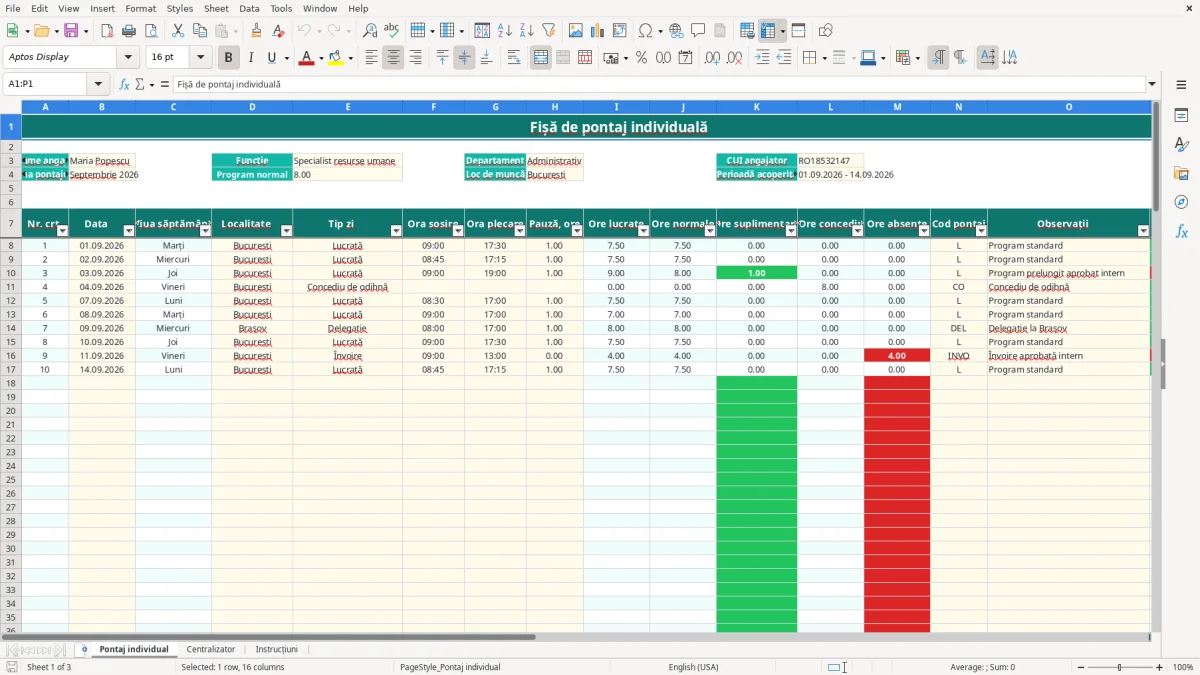Open the Format menu

click(x=140, y=8)
